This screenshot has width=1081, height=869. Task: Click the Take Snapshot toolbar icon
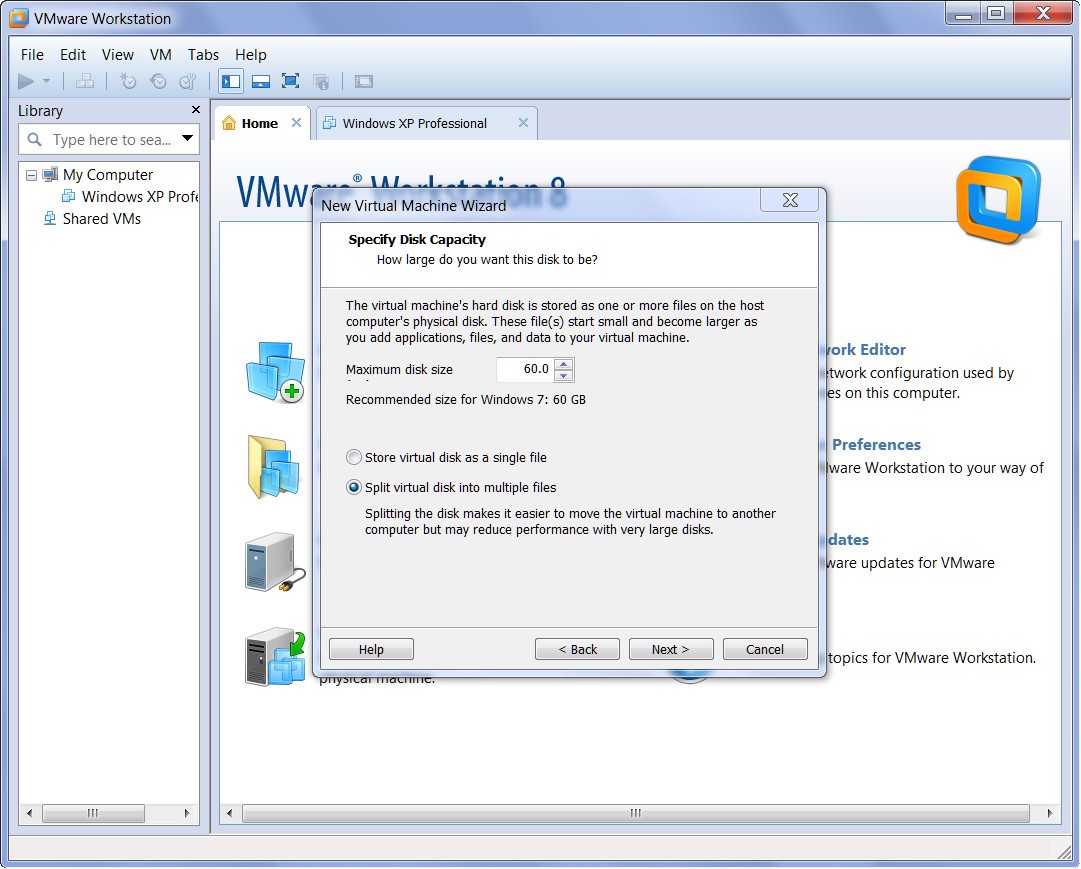point(128,81)
